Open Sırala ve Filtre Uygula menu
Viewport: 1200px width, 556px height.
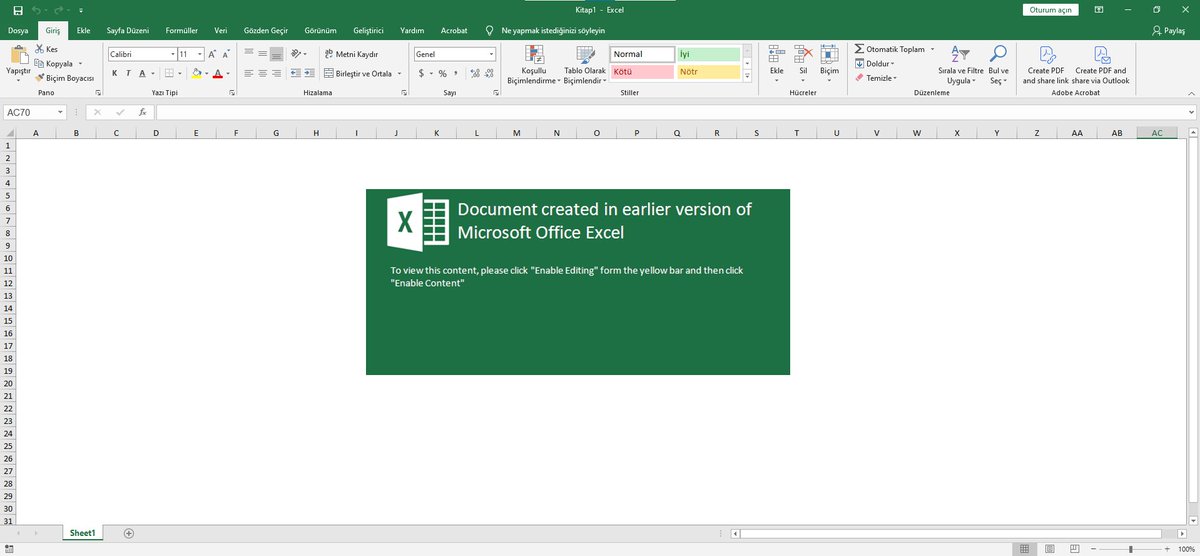click(x=960, y=65)
